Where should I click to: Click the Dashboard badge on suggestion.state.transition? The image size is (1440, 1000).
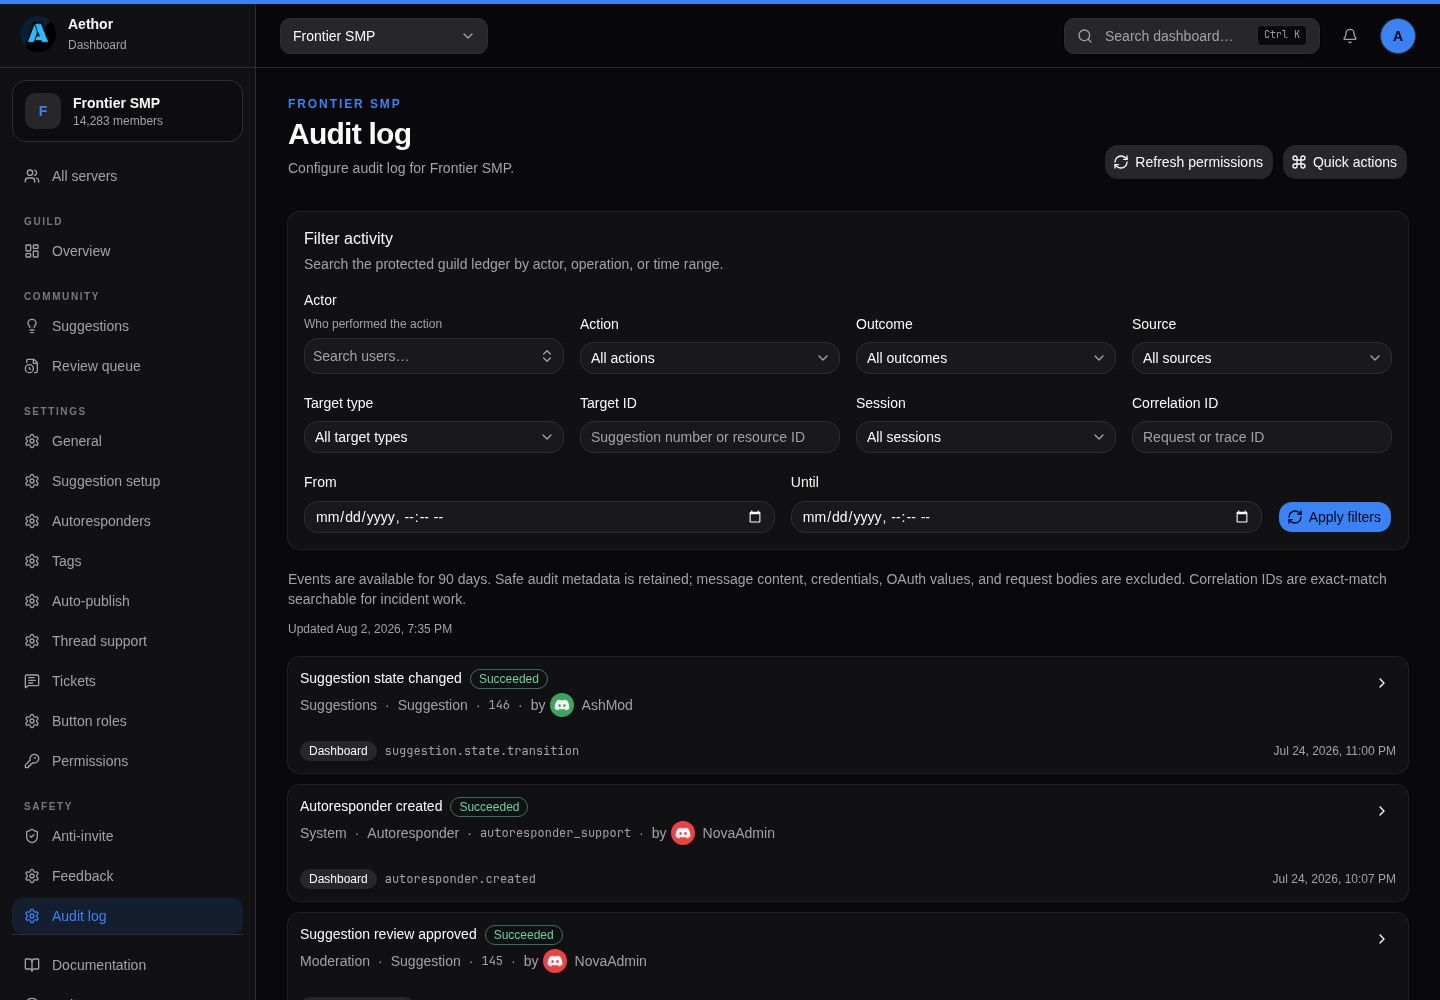coord(338,751)
